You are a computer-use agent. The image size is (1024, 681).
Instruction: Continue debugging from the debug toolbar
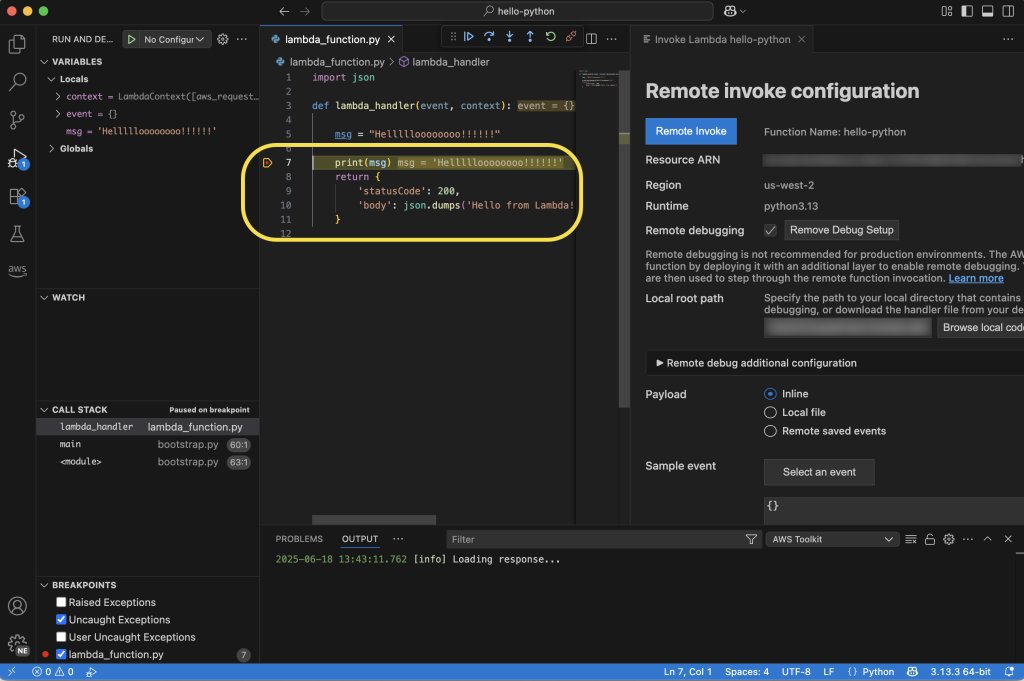tap(469, 36)
